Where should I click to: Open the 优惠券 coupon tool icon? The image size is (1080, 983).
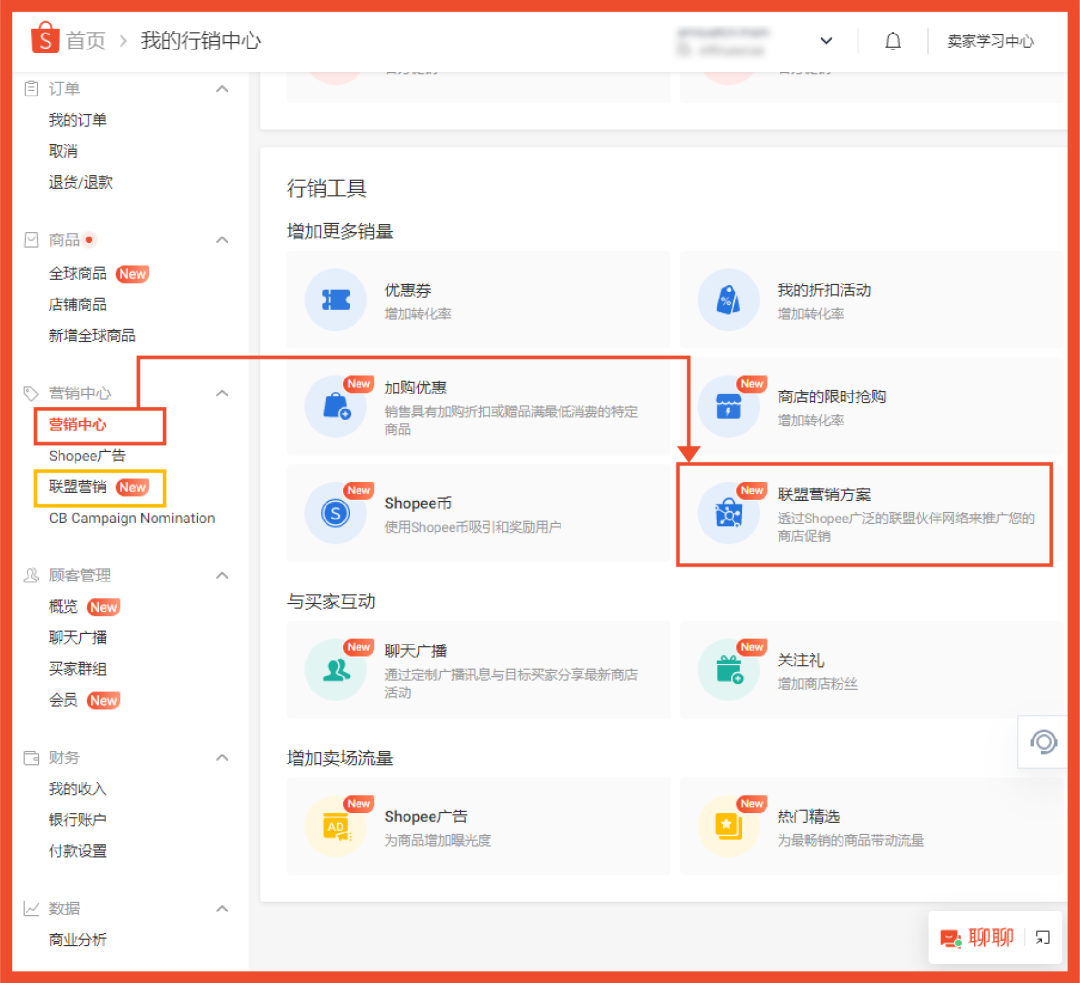tap(336, 300)
